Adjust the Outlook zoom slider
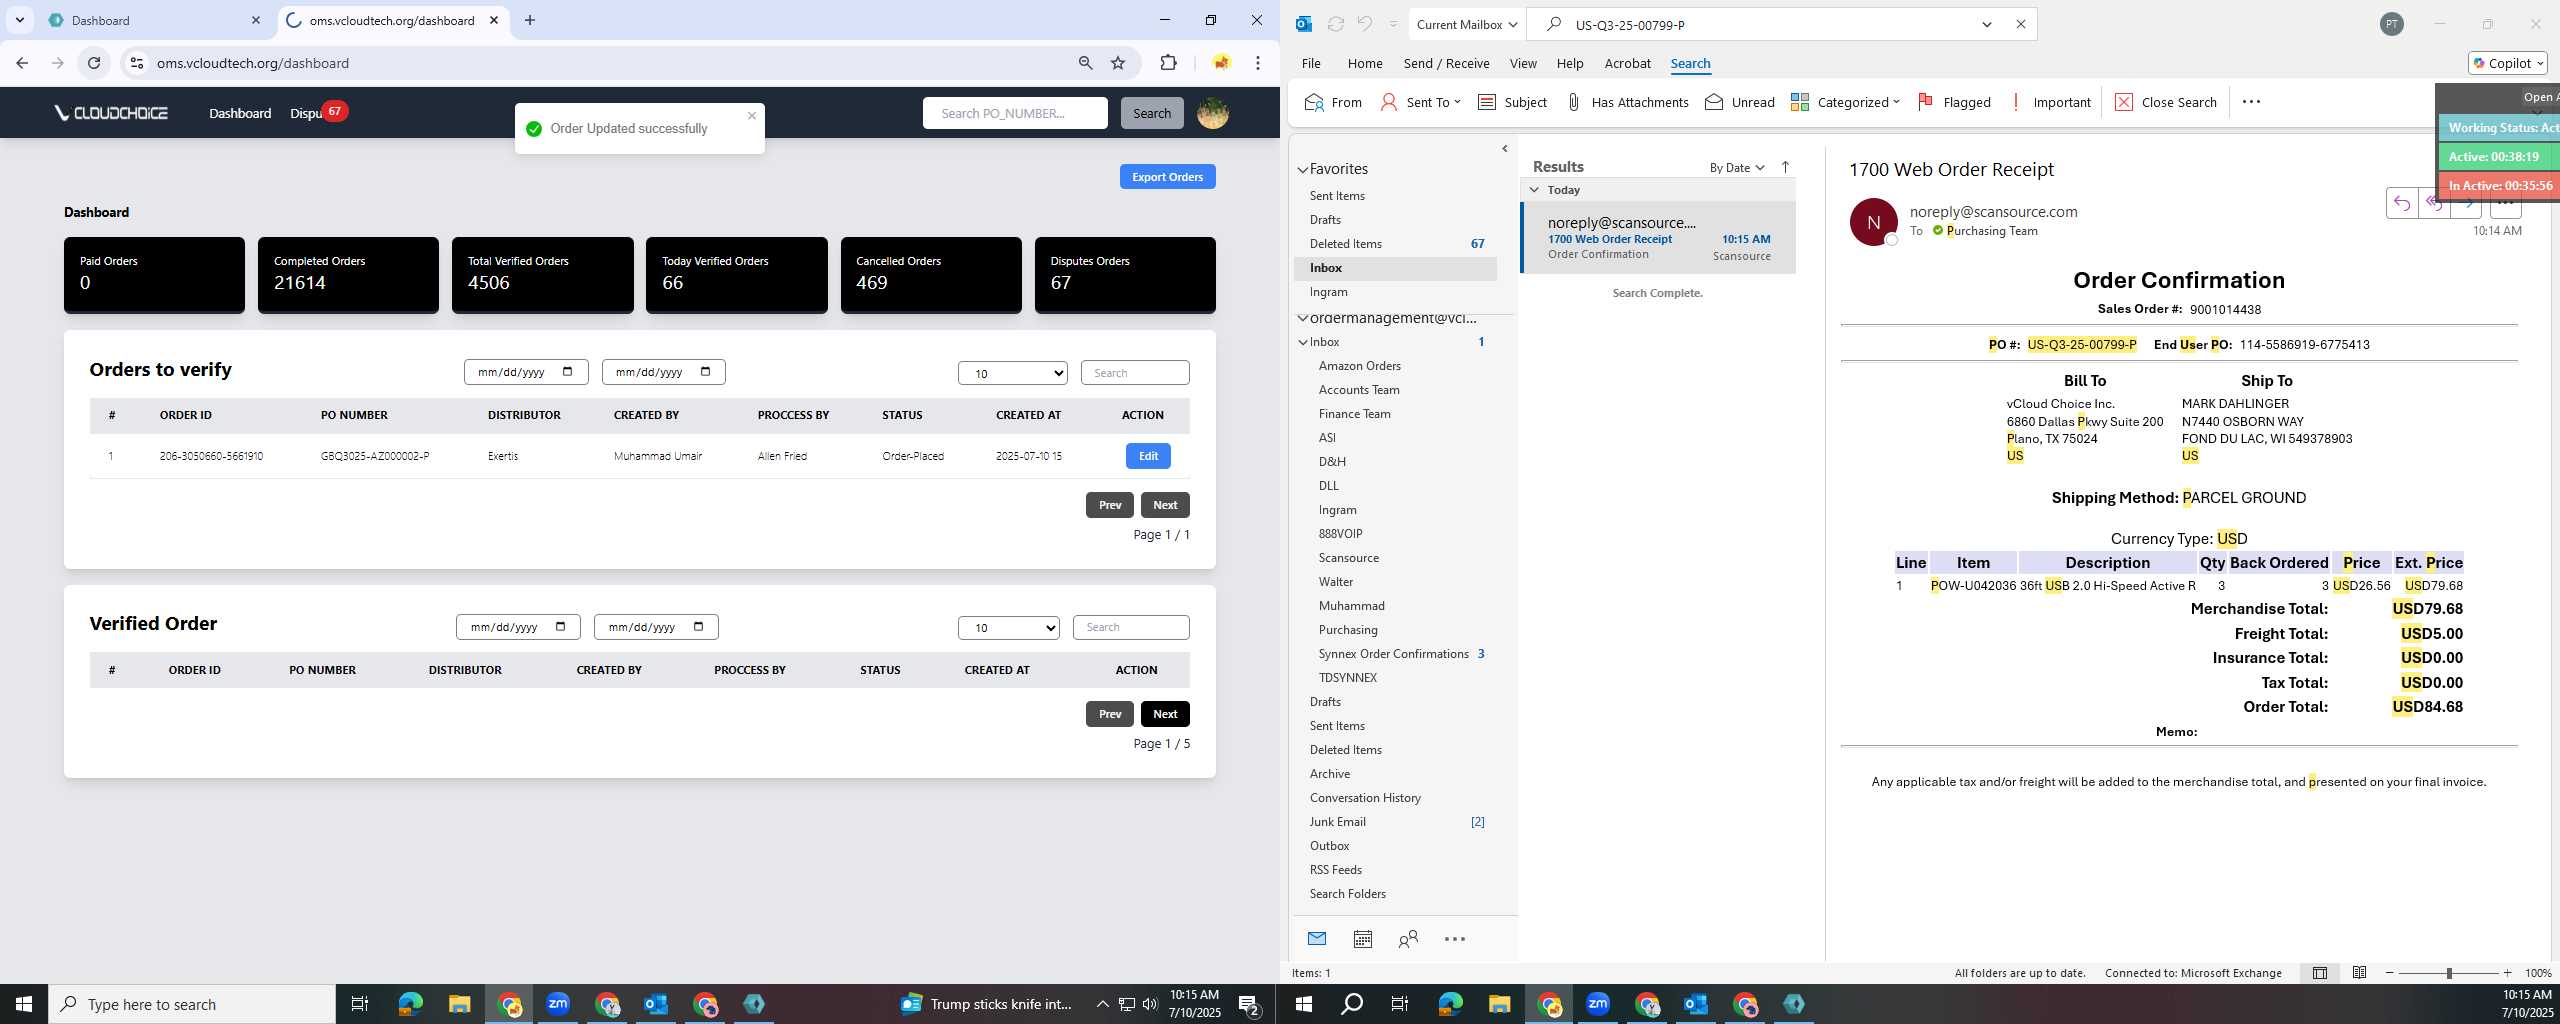This screenshot has width=2560, height=1024. (x=2448, y=973)
